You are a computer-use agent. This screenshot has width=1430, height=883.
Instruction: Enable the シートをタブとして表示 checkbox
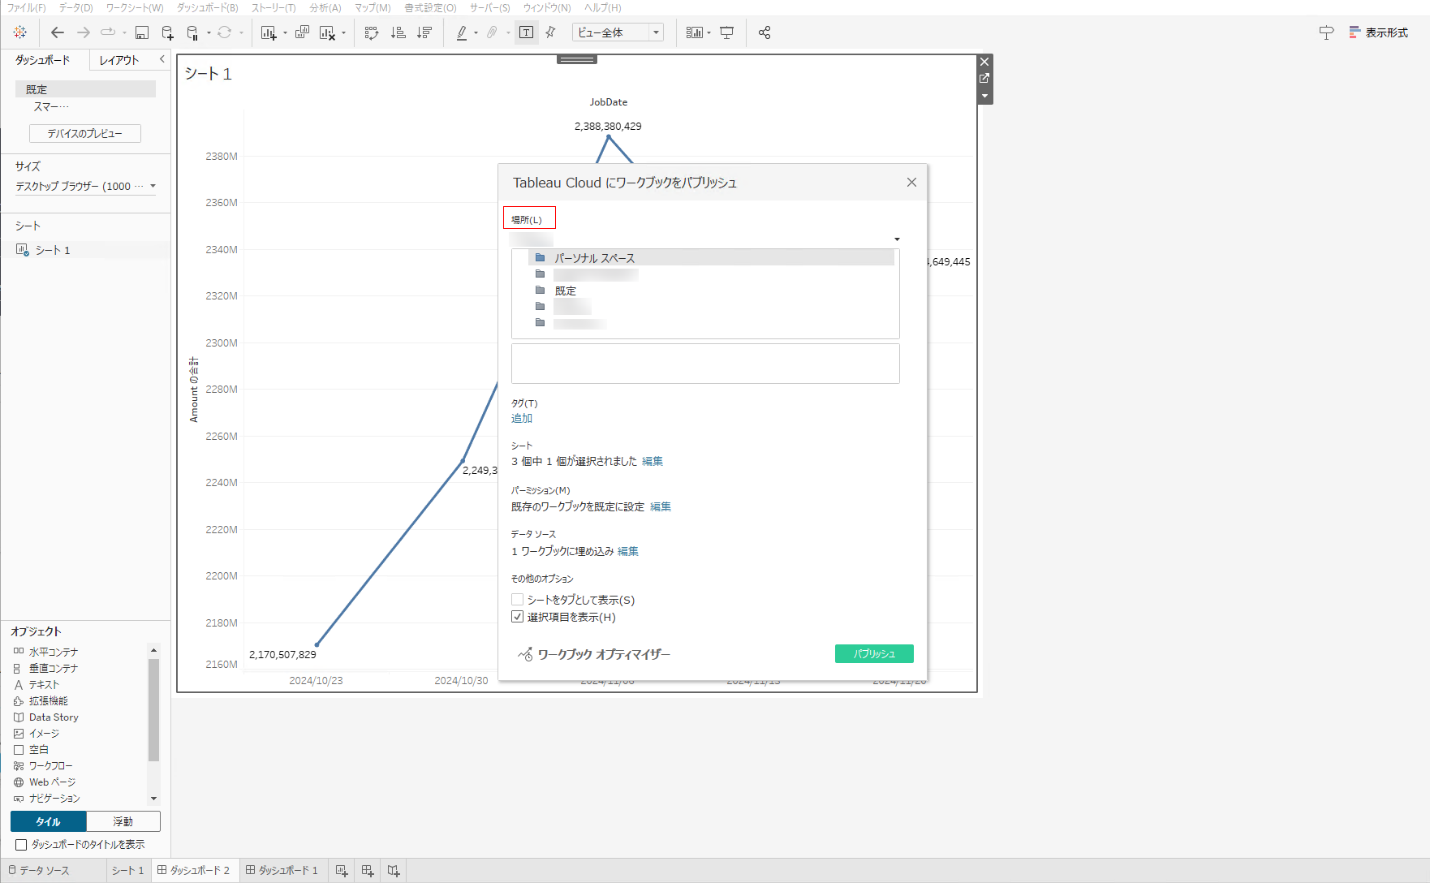[x=517, y=600]
